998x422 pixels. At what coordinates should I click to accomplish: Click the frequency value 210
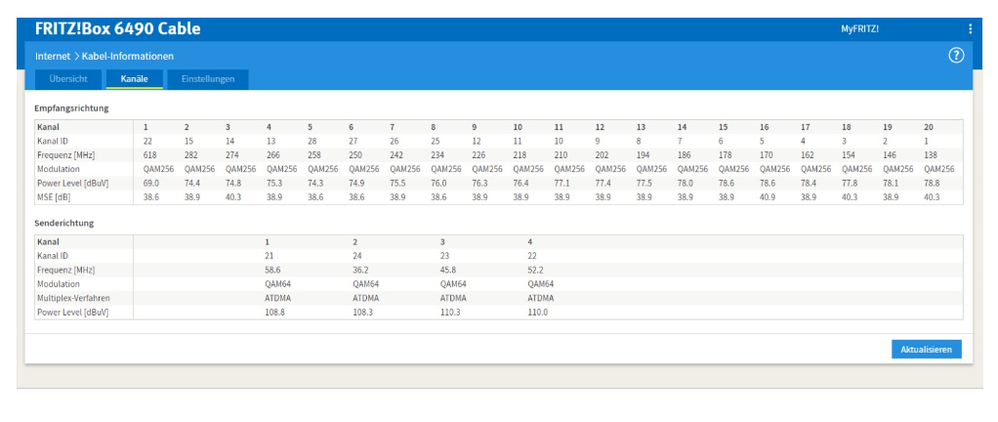560,155
